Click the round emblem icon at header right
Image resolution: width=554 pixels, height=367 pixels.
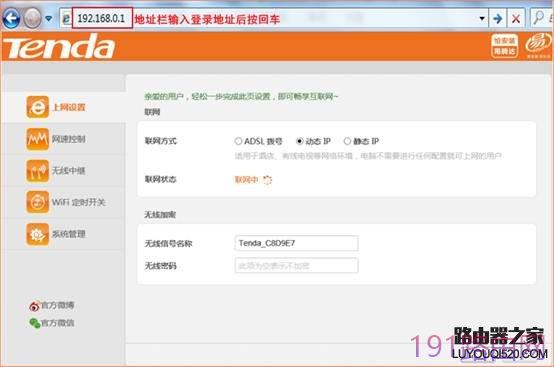pos(537,44)
